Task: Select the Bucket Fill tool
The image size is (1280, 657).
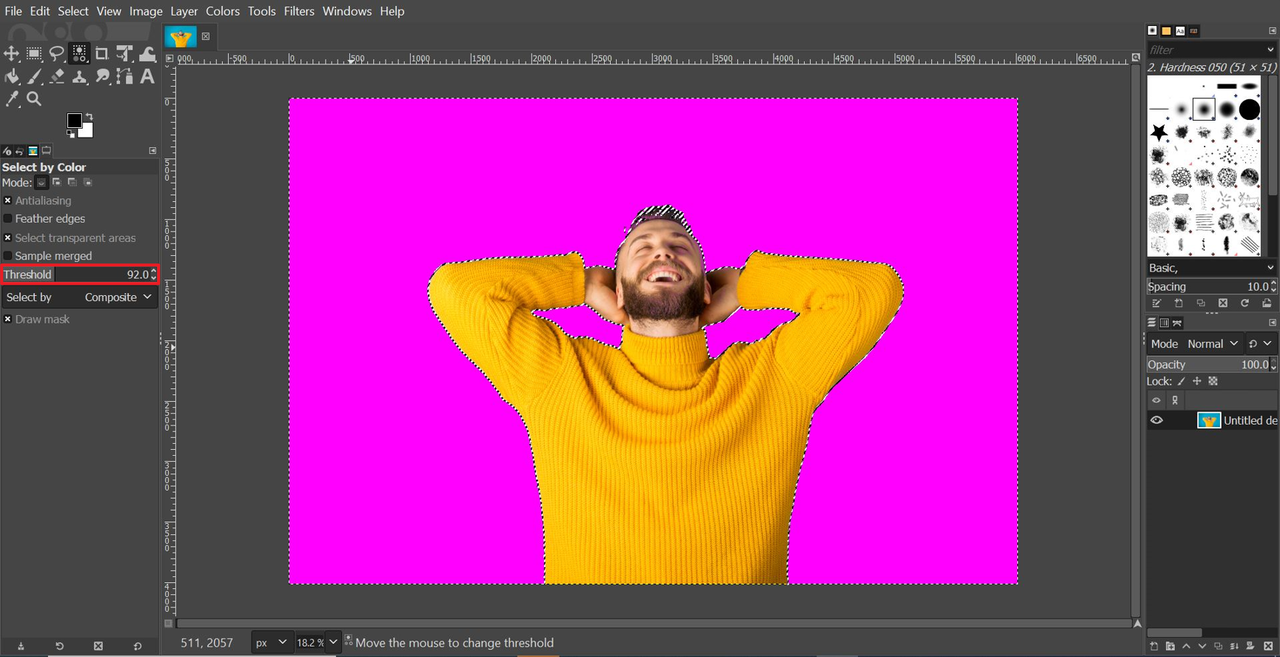Action: pos(12,76)
